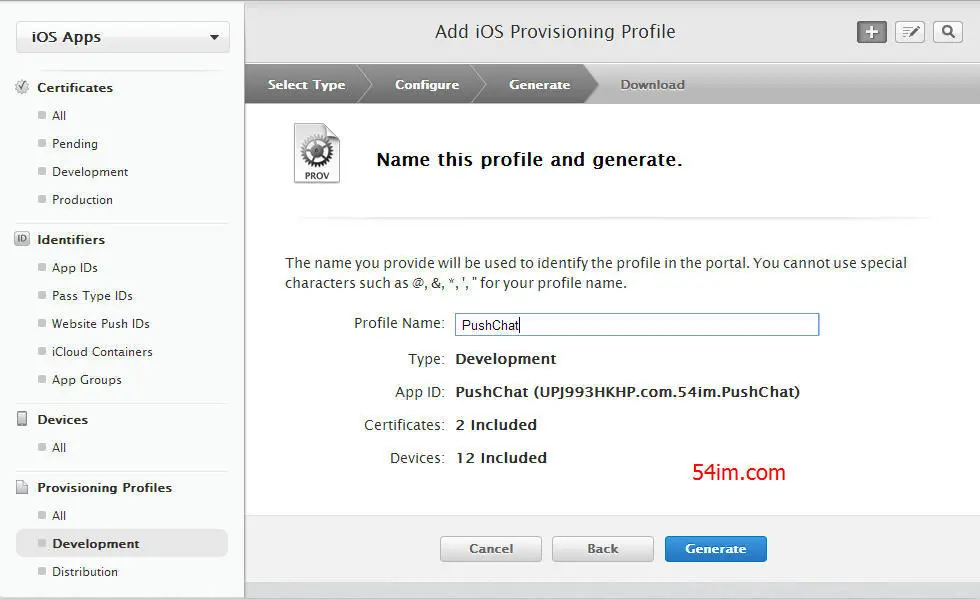Image resolution: width=980 pixels, height=599 pixels.
Task: Click the plus add profile icon
Action: tap(871, 32)
